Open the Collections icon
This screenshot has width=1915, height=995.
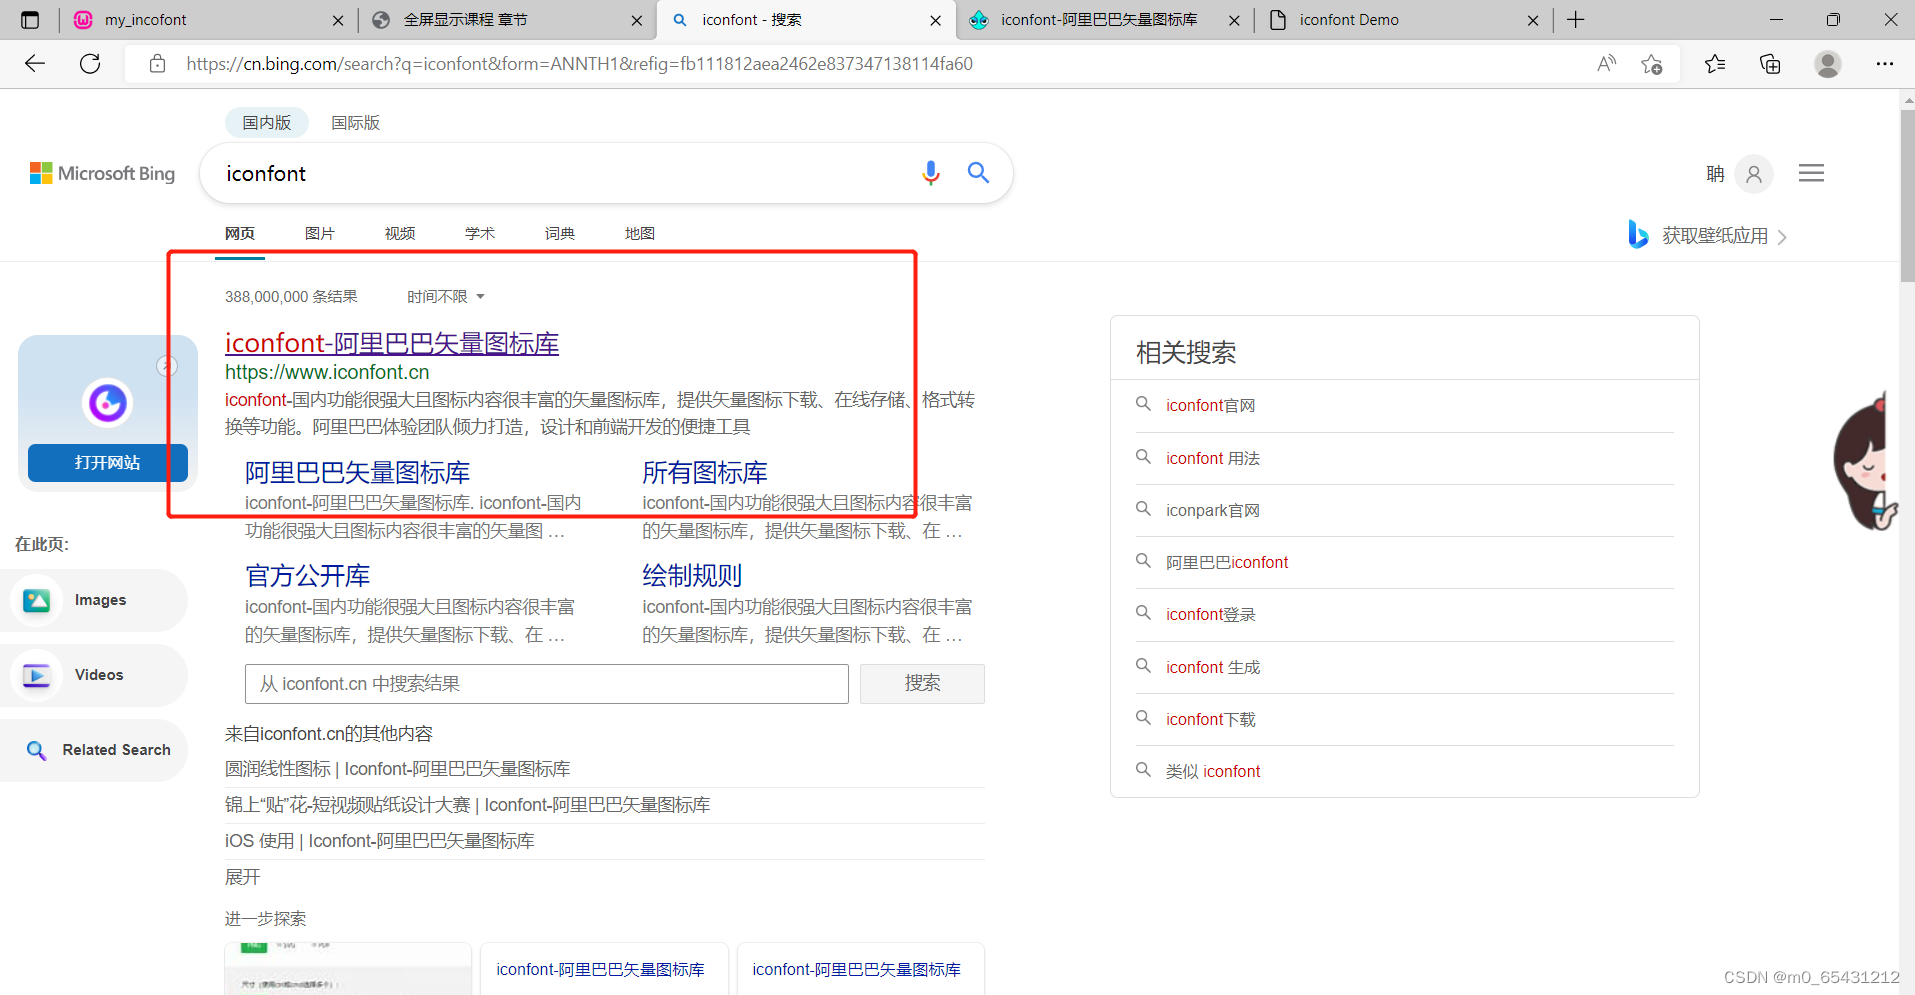1770,64
